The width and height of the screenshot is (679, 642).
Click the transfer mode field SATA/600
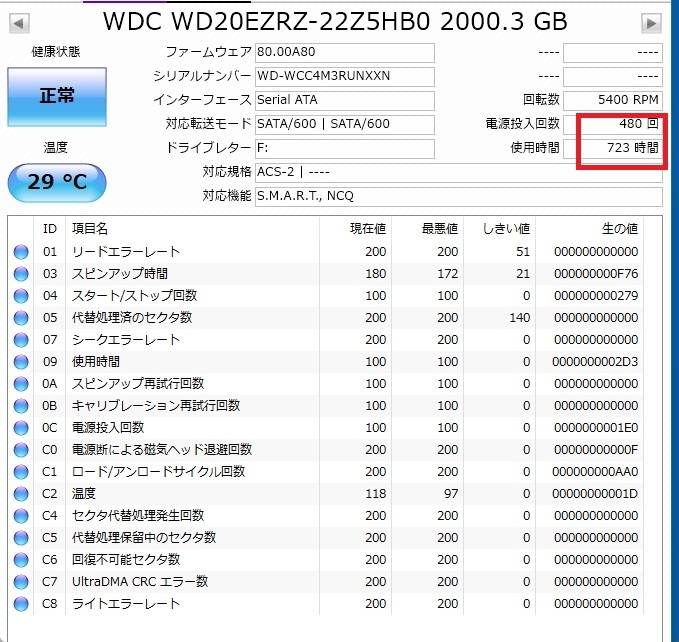tap(345, 125)
